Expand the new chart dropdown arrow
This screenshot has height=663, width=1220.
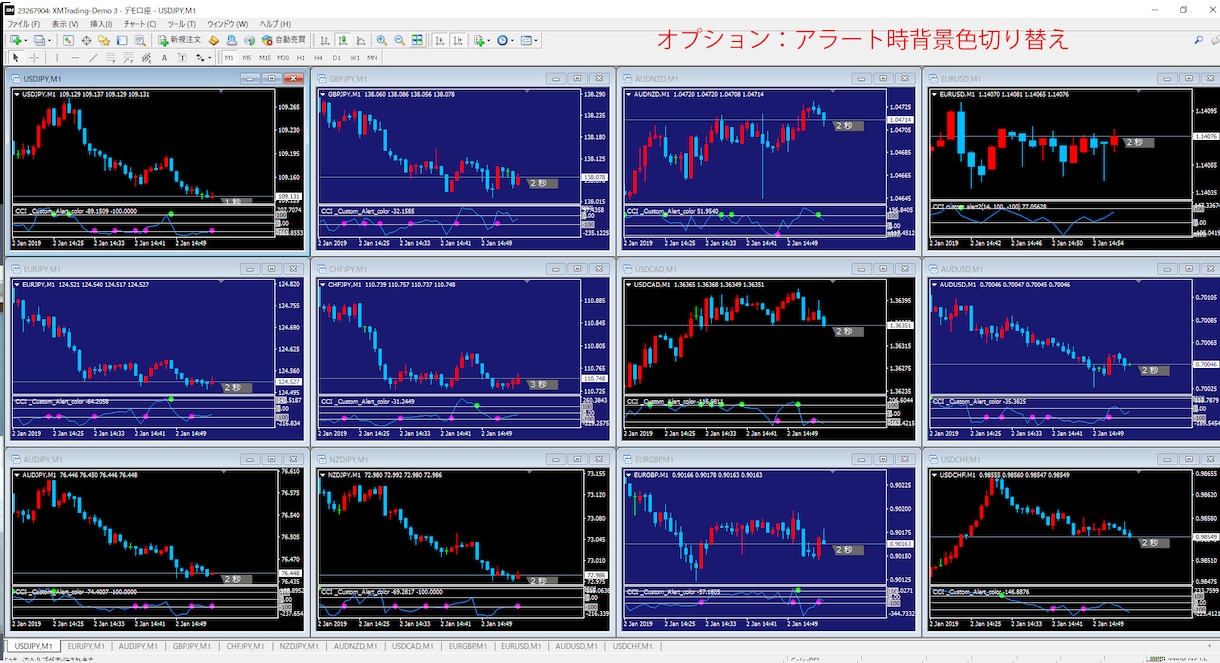[x=26, y=40]
